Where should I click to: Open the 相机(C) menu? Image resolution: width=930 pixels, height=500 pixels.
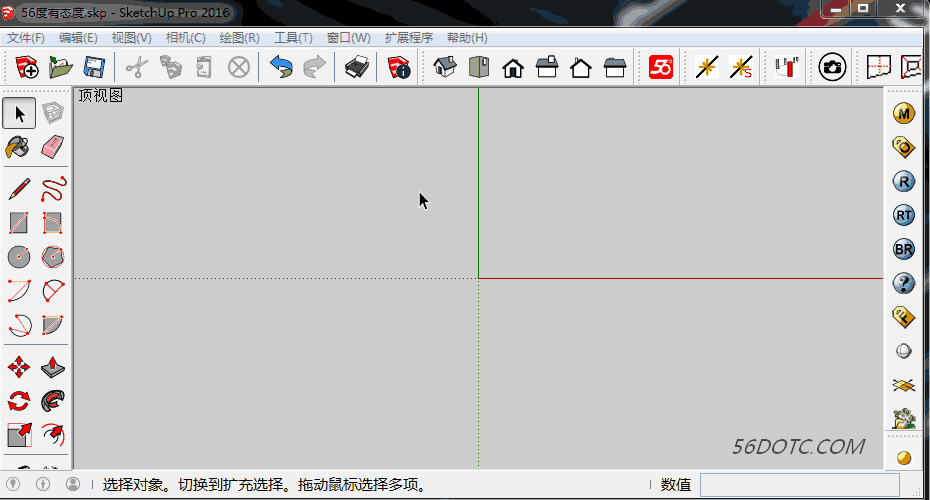click(185, 38)
